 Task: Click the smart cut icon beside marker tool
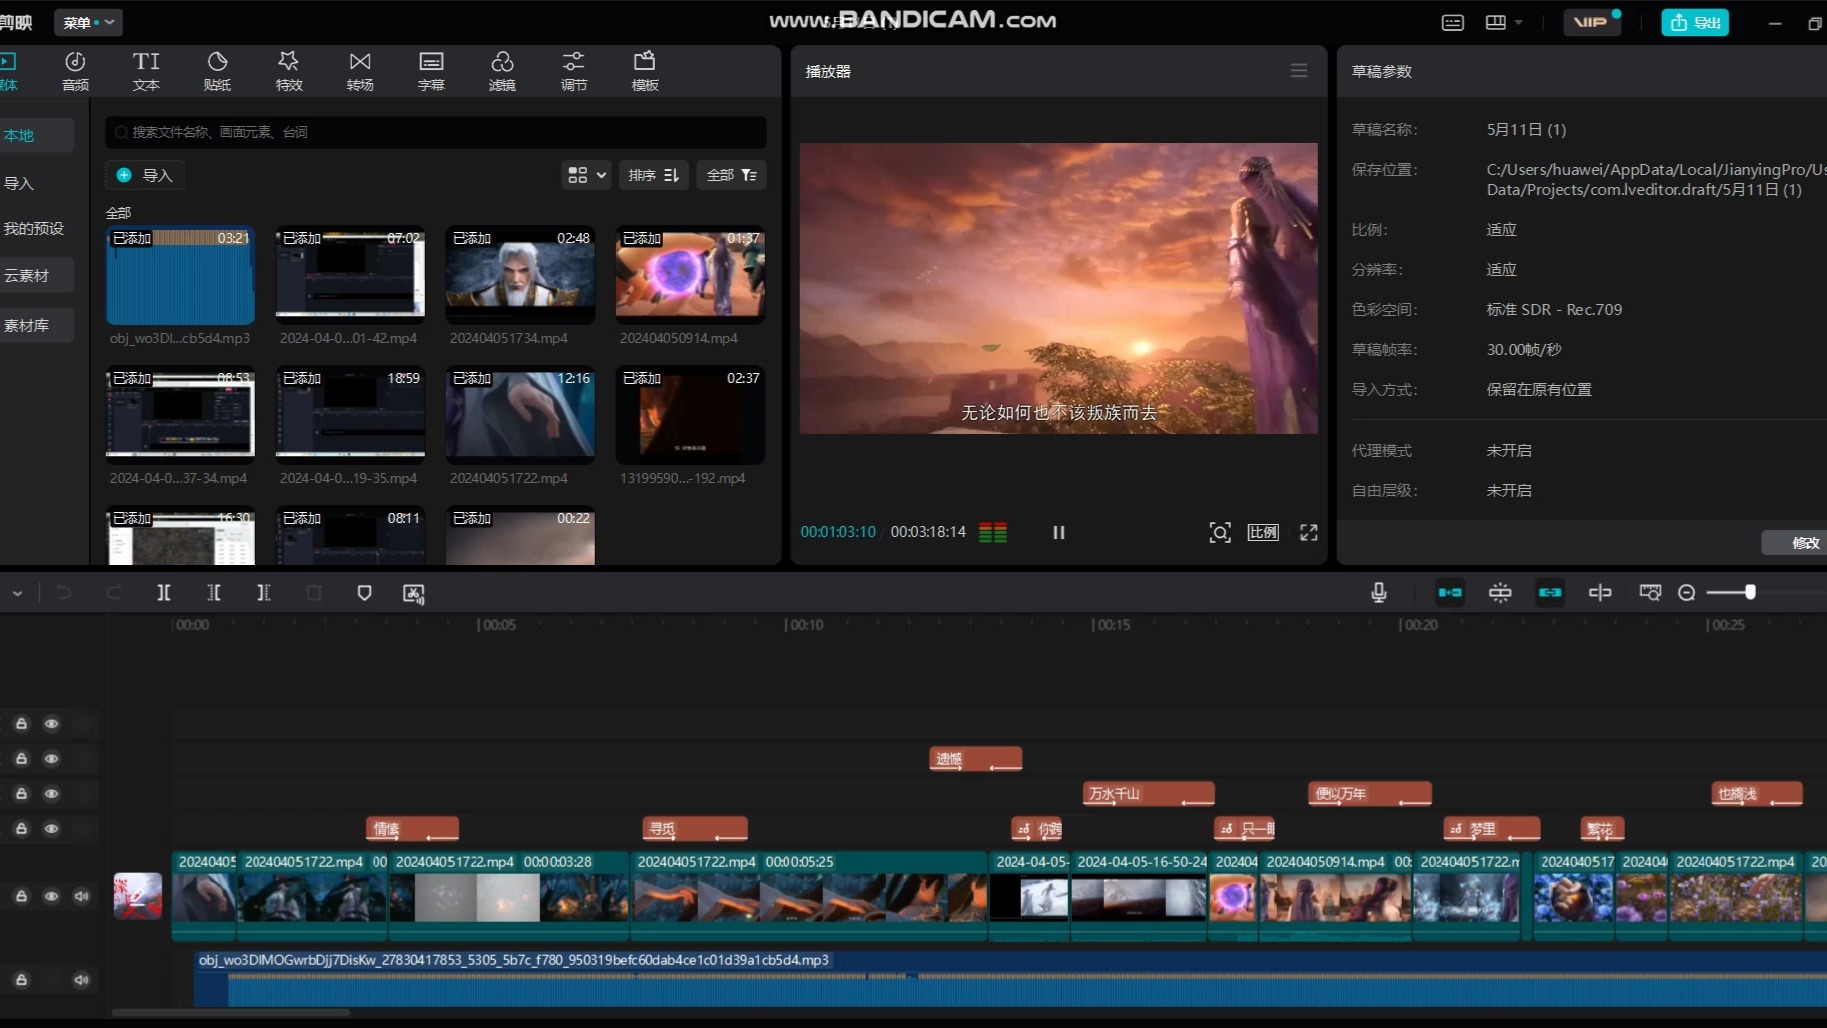click(x=414, y=593)
